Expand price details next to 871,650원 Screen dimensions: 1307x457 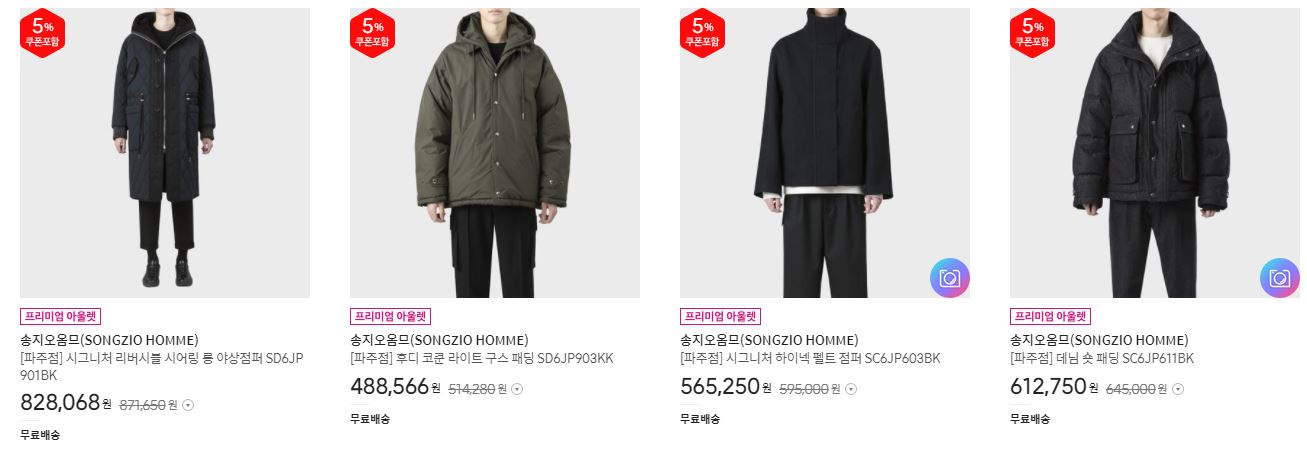point(188,405)
